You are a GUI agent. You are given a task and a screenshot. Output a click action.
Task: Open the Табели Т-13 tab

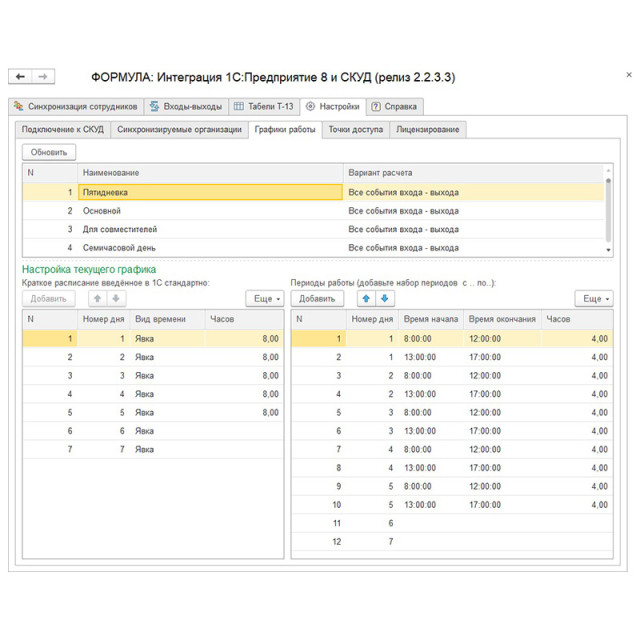coord(265,106)
